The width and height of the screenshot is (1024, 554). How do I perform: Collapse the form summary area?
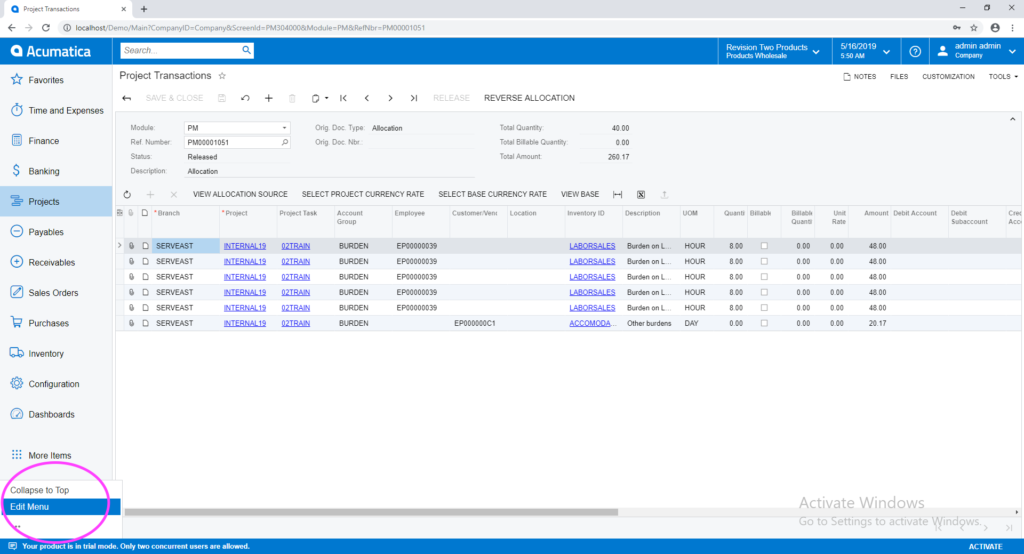tap(1012, 120)
